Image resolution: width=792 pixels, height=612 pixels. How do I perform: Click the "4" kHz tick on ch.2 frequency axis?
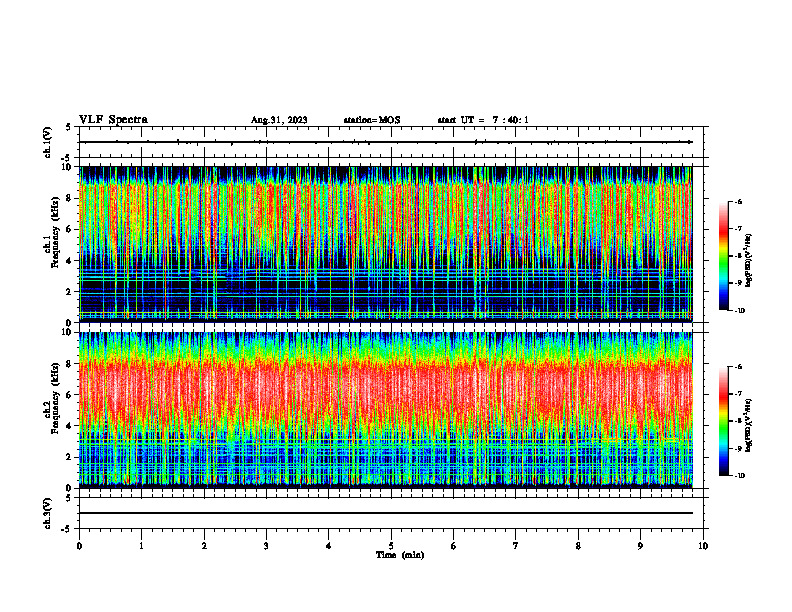point(70,426)
